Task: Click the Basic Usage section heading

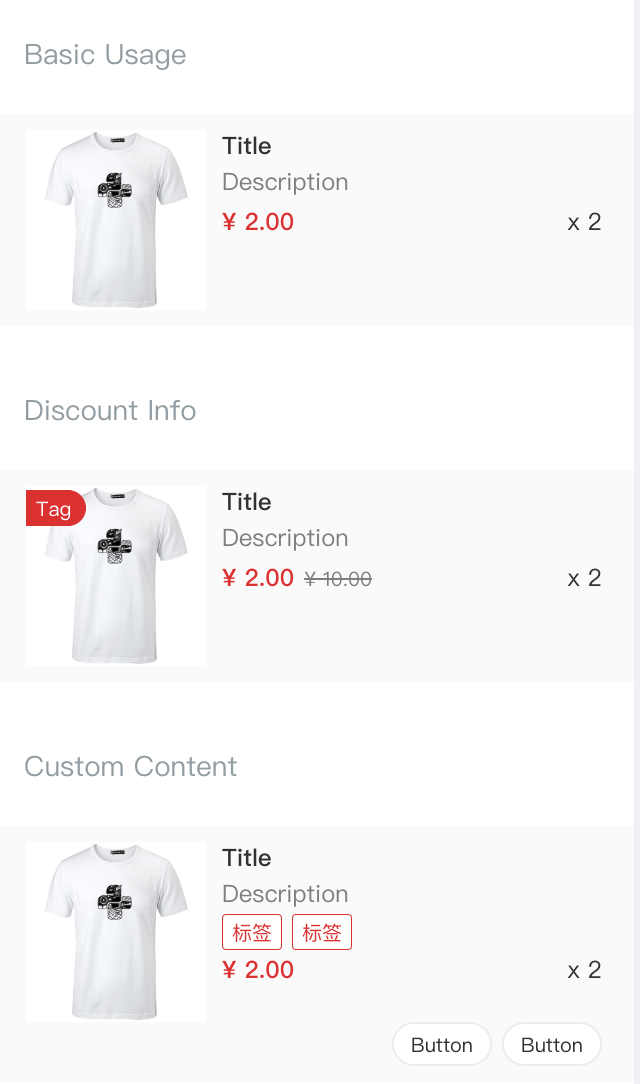Action: point(105,55)
